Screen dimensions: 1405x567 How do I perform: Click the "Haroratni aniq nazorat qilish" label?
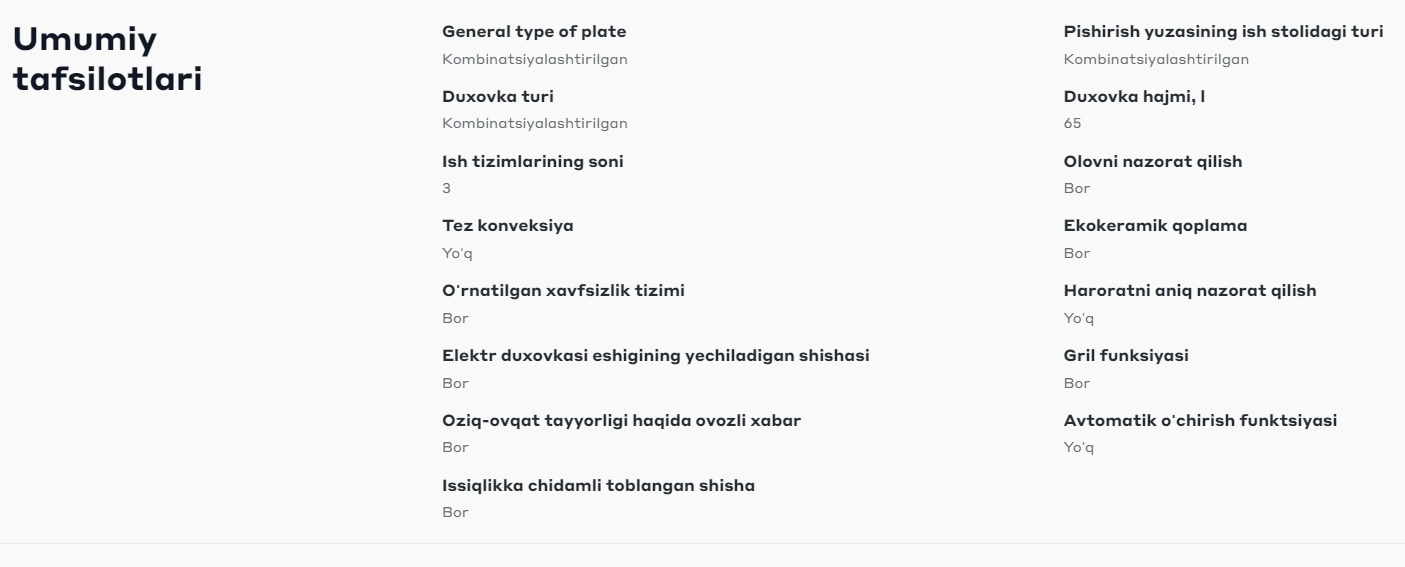point(1190,291)
